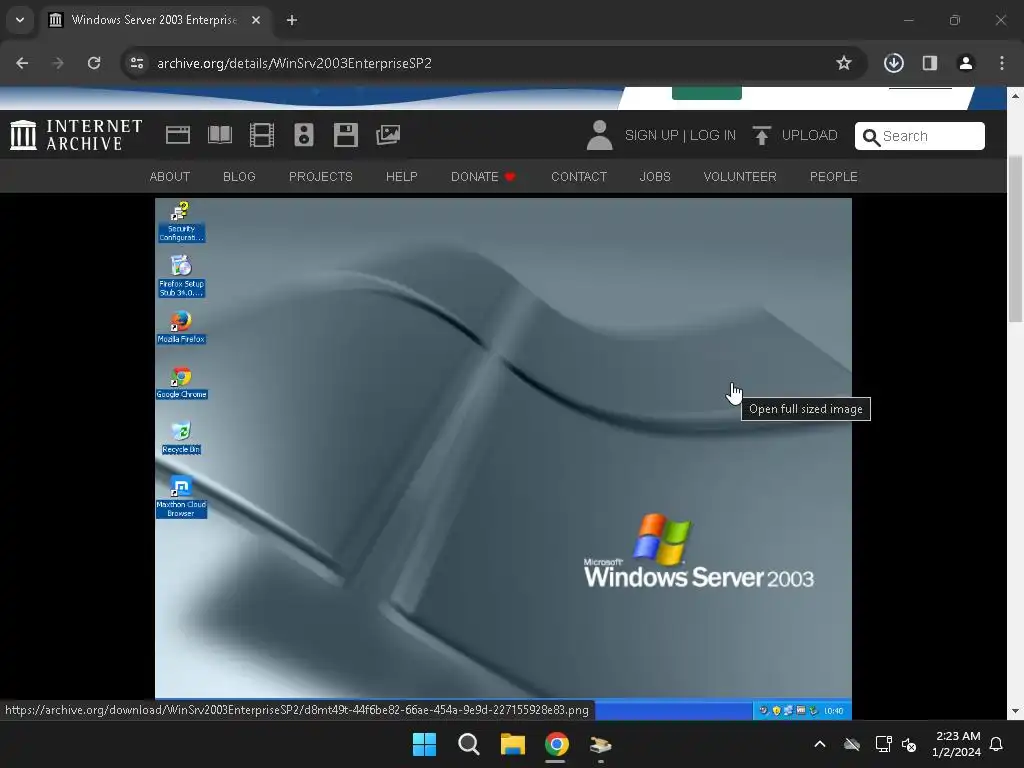This screenshot has width=1024, height=768.
Task: Open the Windows Start button
Action: pos(424,744)
